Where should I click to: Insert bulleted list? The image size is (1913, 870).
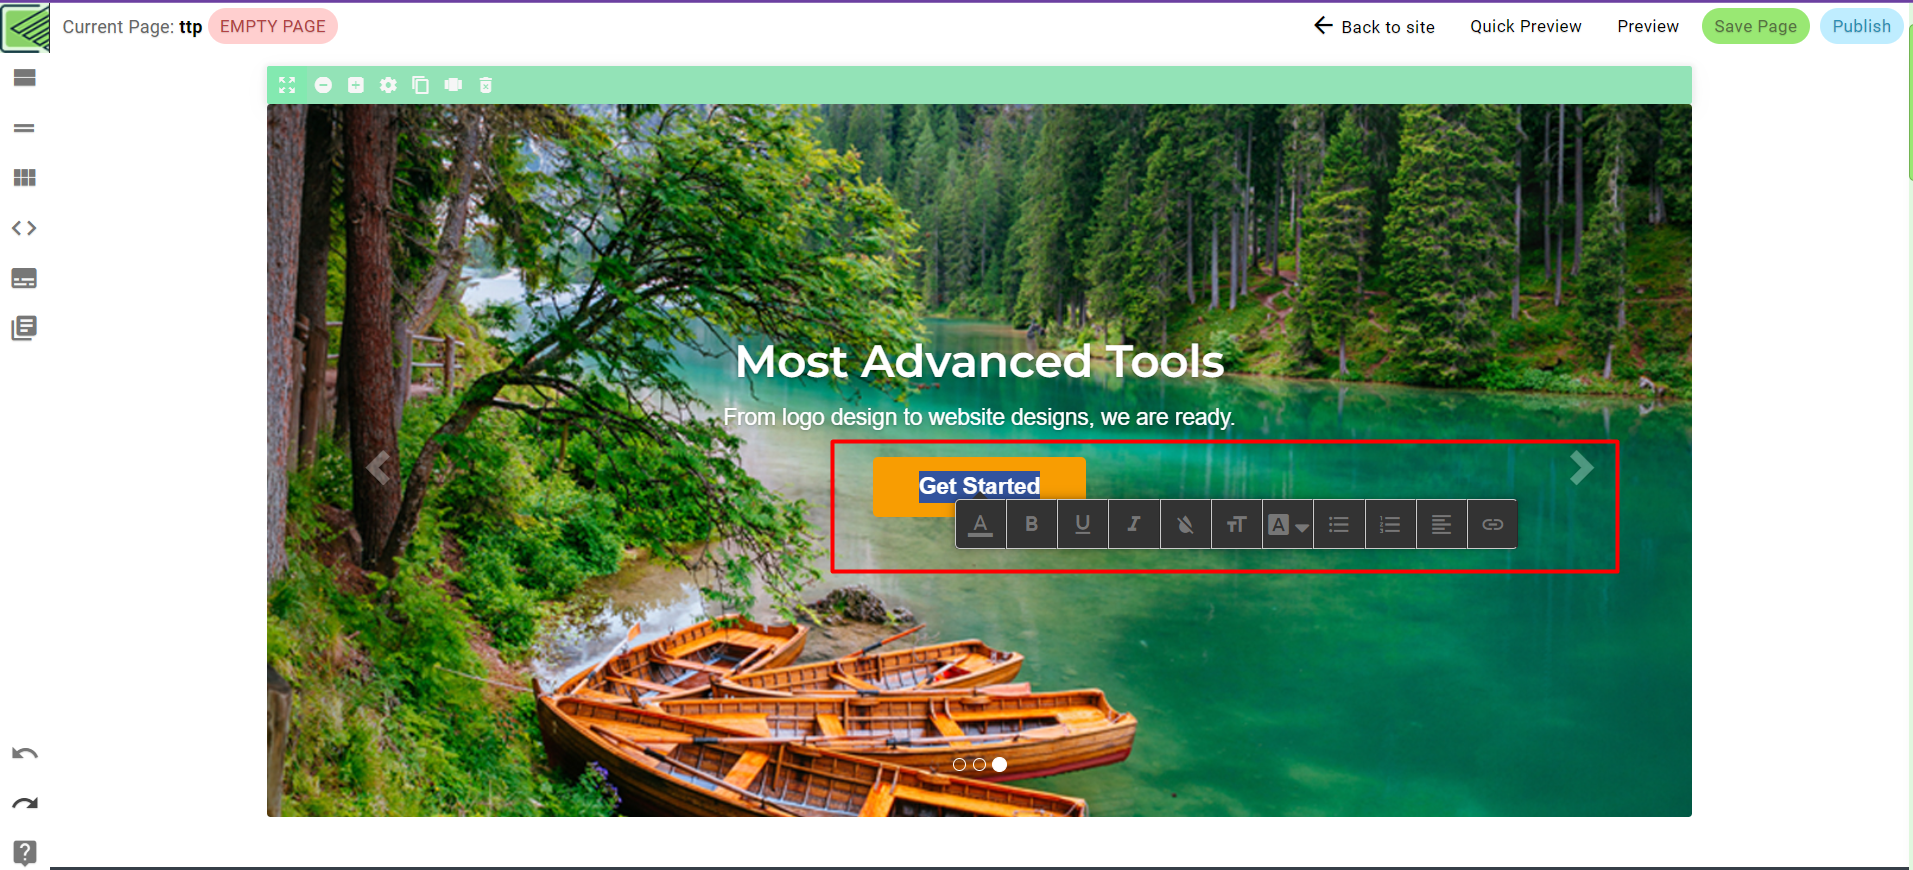click(1339, 524)
